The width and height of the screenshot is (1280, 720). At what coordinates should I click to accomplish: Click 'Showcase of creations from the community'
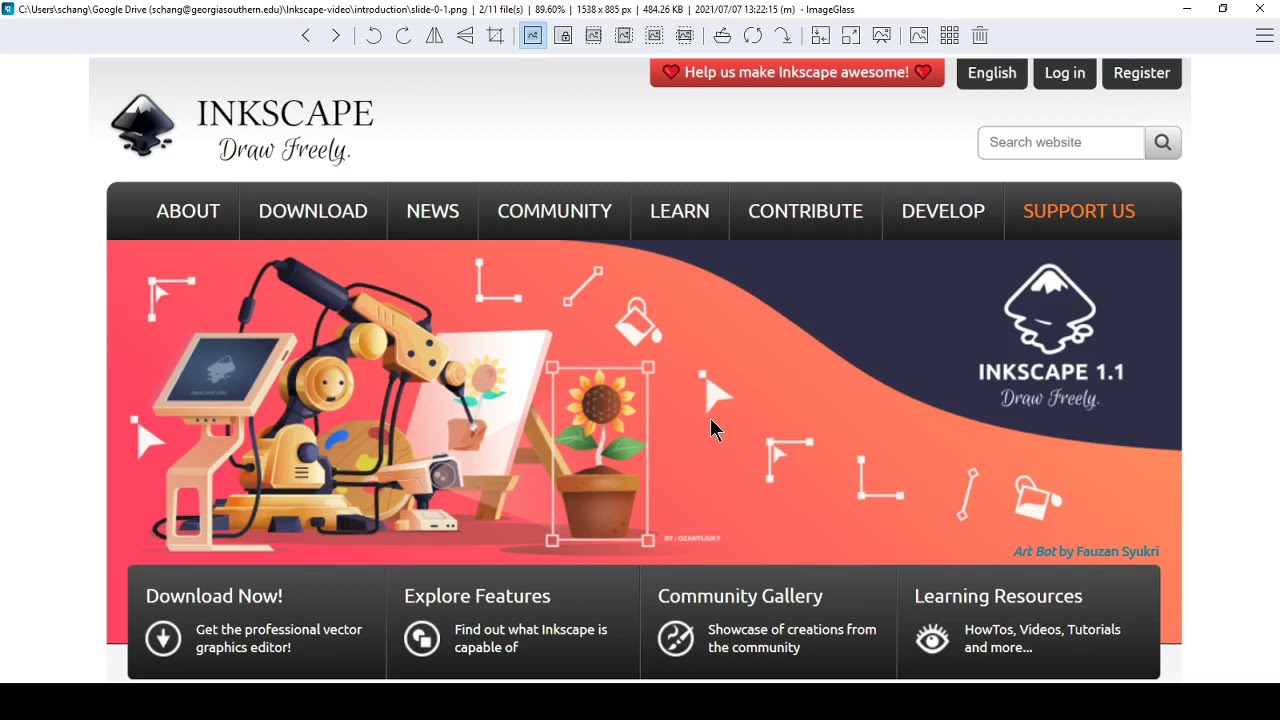pos(792,638)
